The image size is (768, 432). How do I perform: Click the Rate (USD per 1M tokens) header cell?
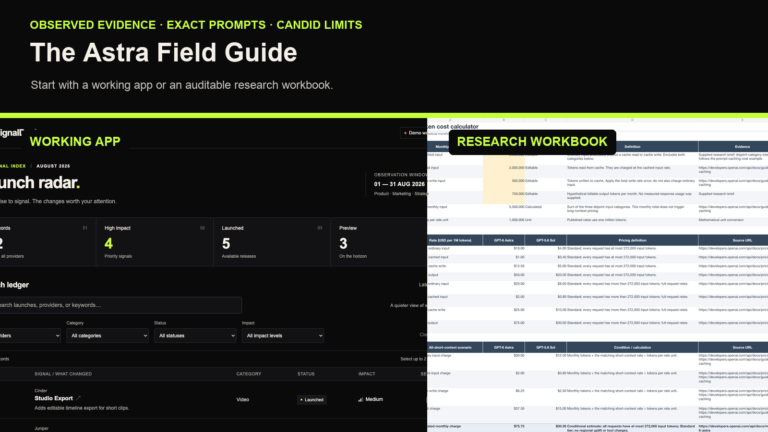(x=455, y=240)
